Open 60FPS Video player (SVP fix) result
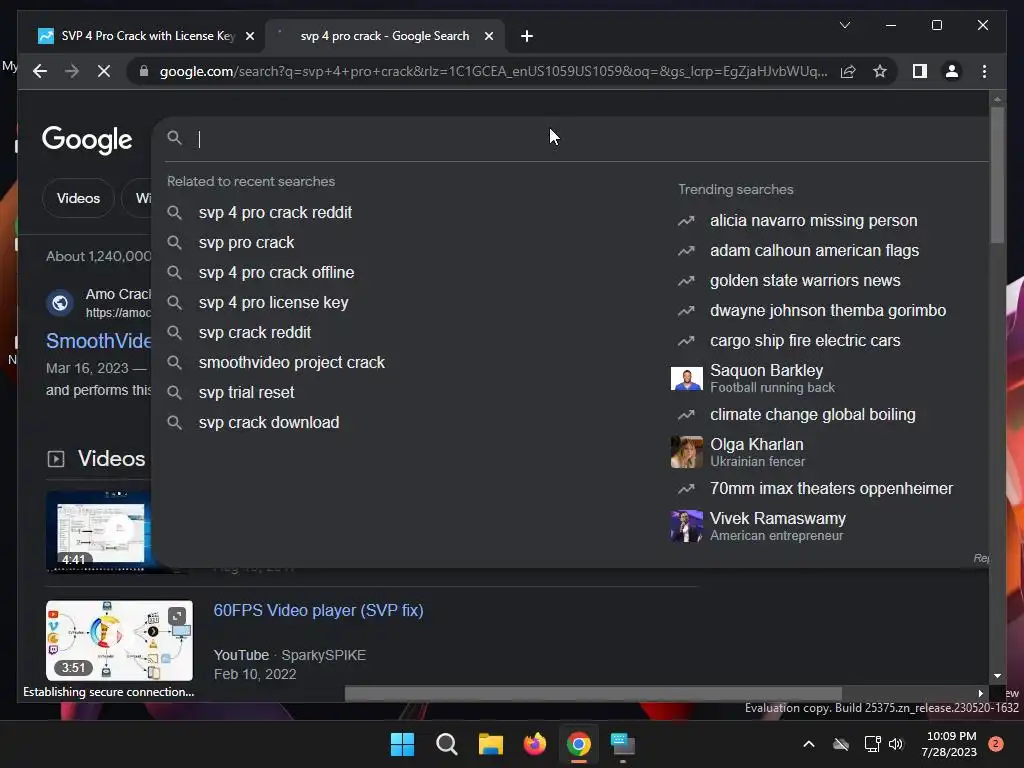1024x768 pixels. [x=318, y=610]
